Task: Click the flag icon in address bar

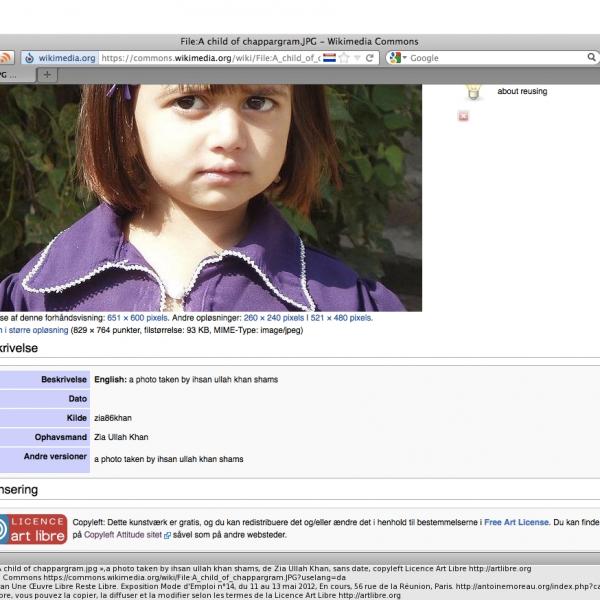Action: [x=329, y=58]
